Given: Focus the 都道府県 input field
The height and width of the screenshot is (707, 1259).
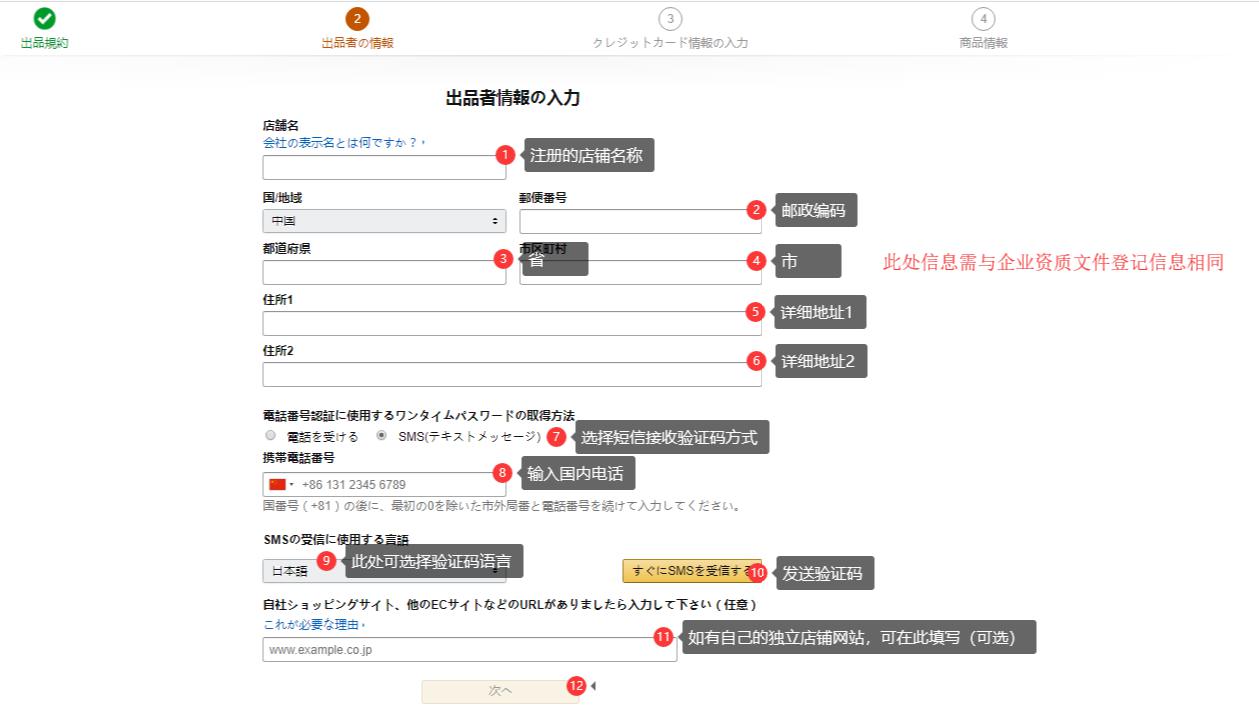Looking at the screenshot, I should [384, 272].
